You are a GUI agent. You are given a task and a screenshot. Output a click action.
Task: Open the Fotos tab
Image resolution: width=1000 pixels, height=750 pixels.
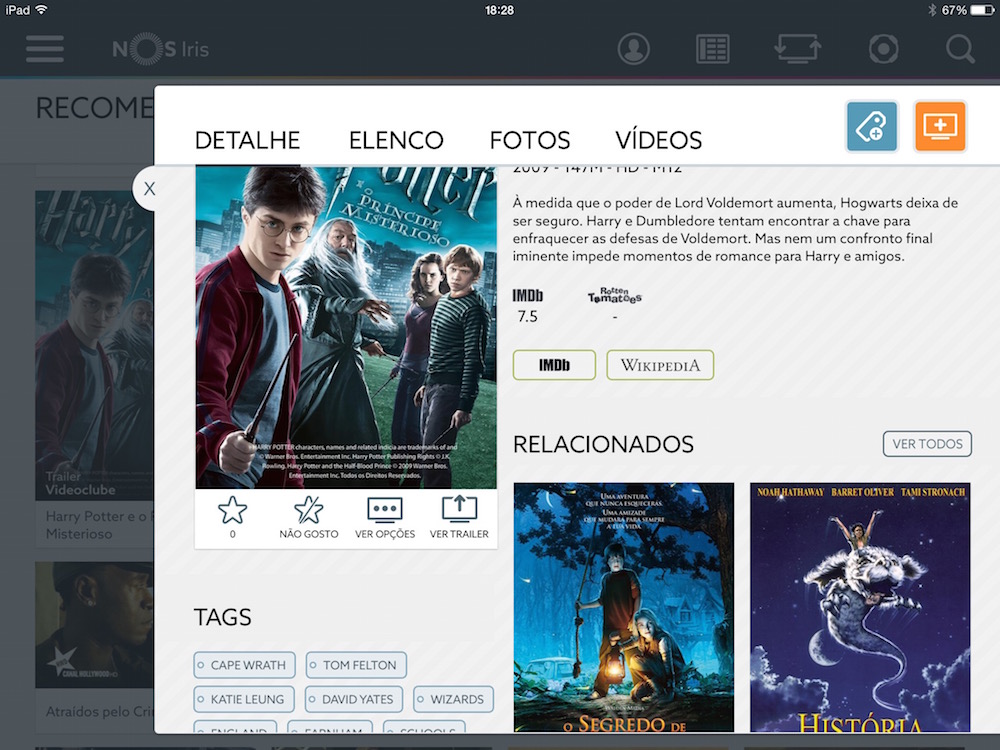click(x=530, y=140)
